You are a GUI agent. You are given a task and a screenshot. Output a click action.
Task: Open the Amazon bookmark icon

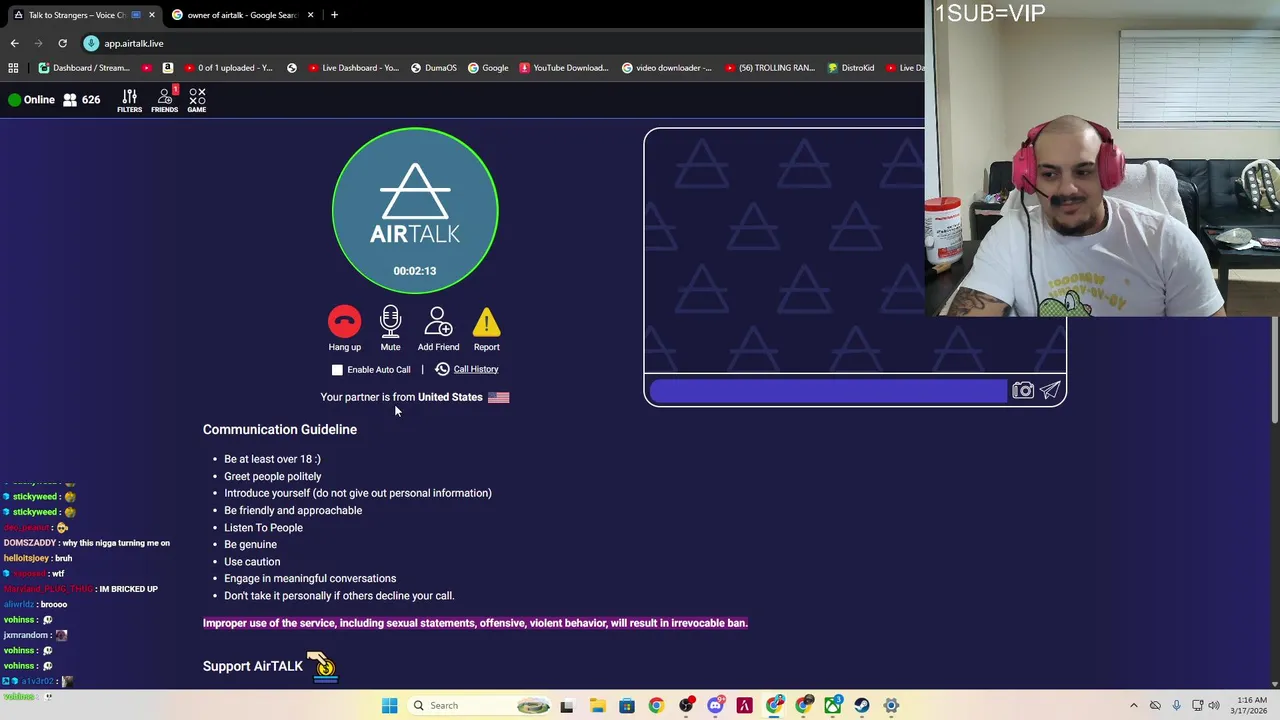167,68
